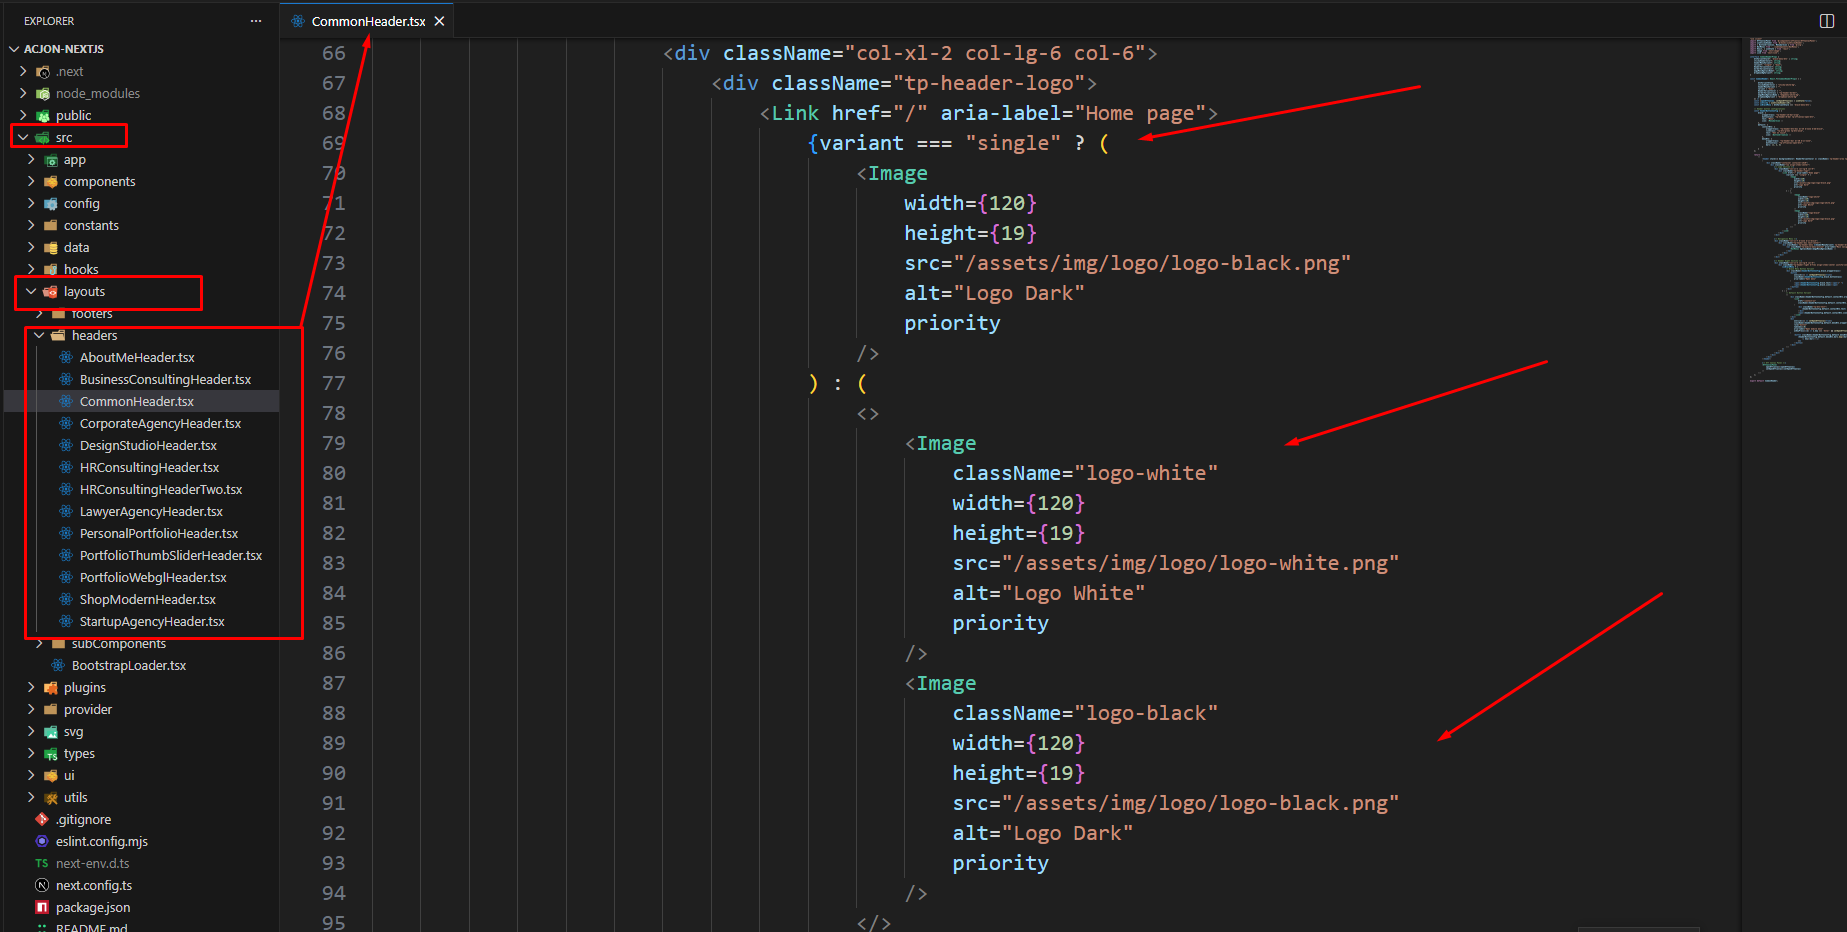The image size is (1847, 932).
Task: Expand the components folder chevron
Action: point(31,181)
